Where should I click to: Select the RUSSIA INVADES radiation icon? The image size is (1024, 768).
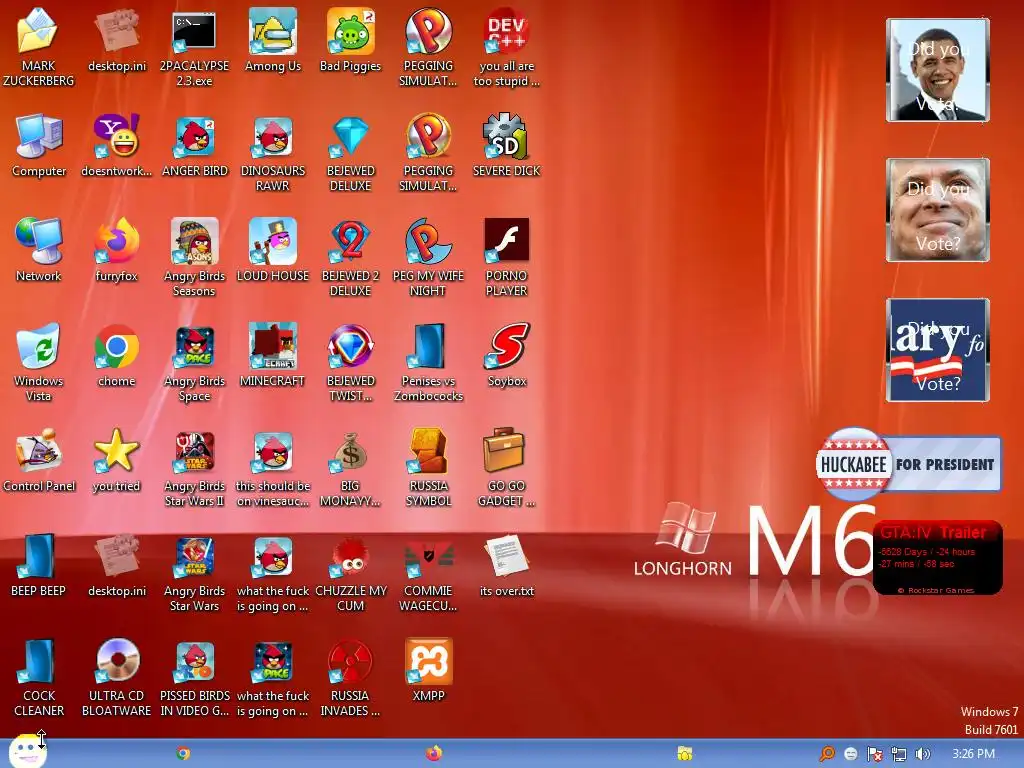point(350,661)
